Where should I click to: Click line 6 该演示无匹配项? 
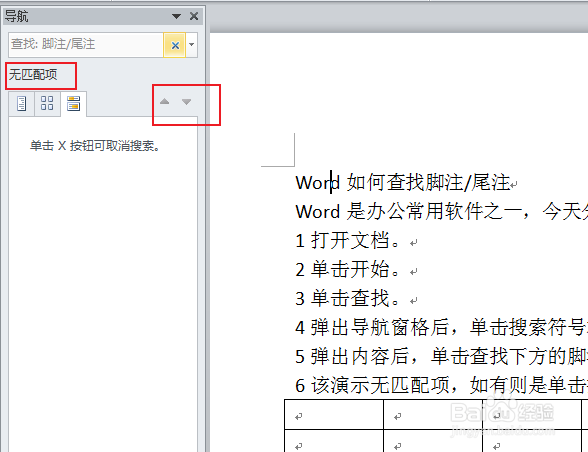pyautogui.click(x=441, y=385)
